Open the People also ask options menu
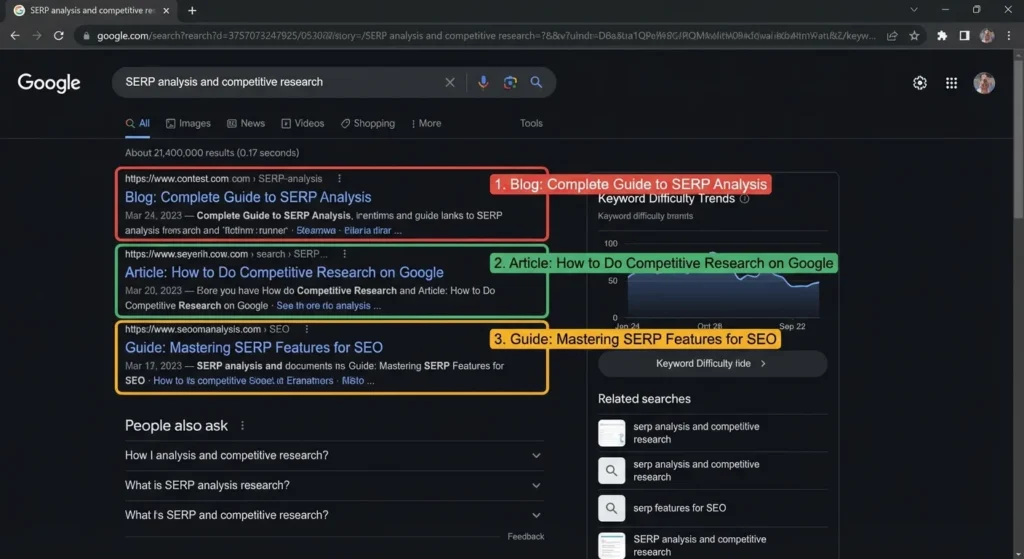The height and width of the screenshot is (559, 1024). pos(242,426)
